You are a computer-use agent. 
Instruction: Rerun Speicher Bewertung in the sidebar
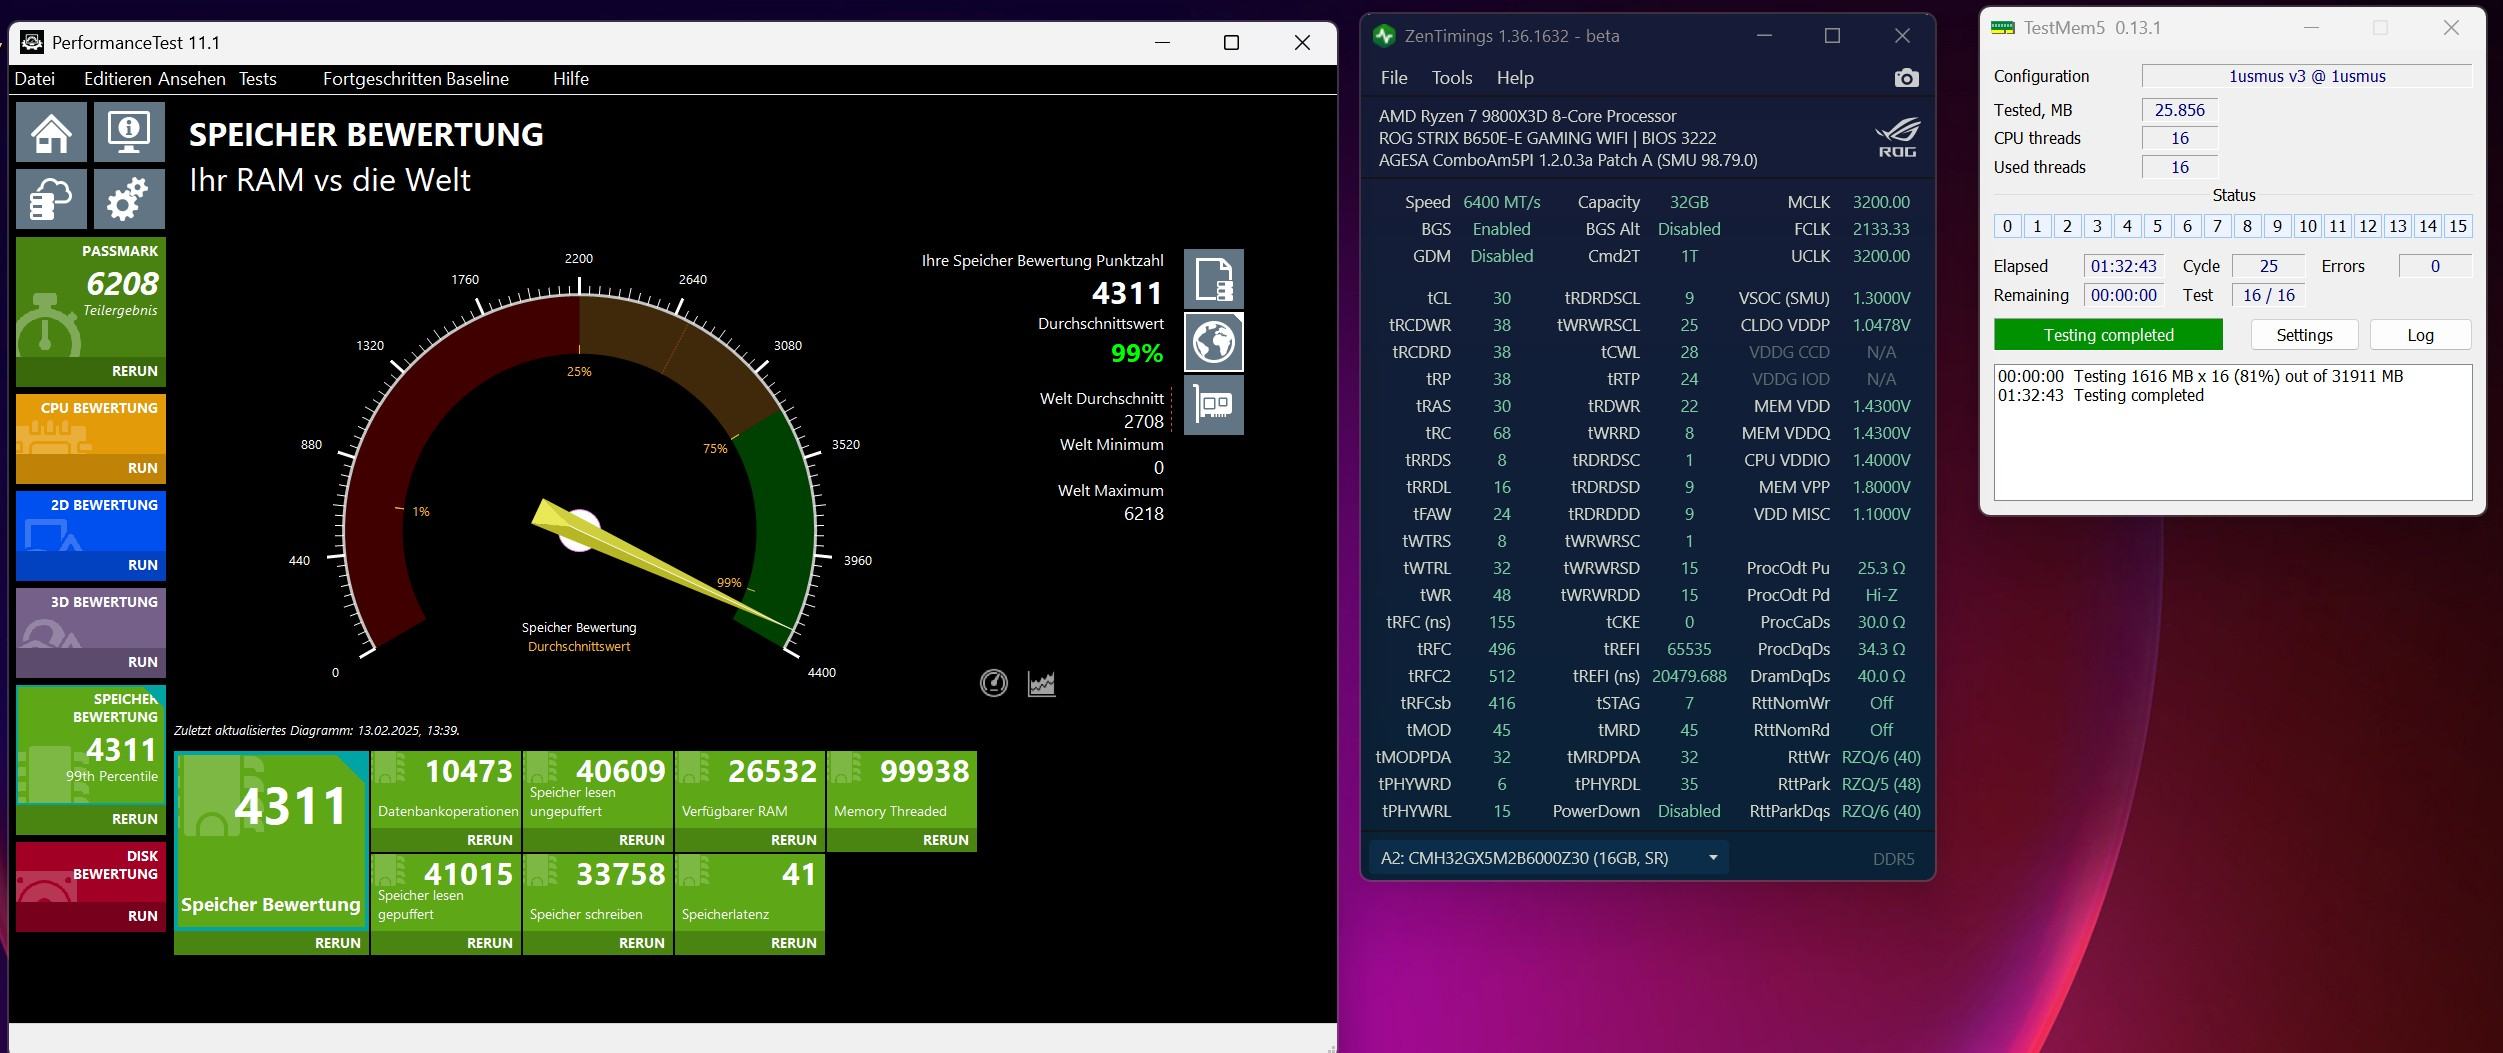point(135,819)
